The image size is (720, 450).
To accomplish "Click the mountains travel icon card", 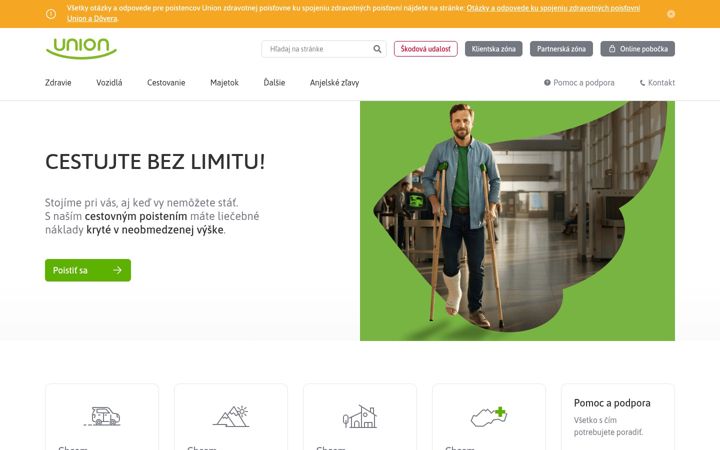I will pyautogui.click(x=231, y=417).
